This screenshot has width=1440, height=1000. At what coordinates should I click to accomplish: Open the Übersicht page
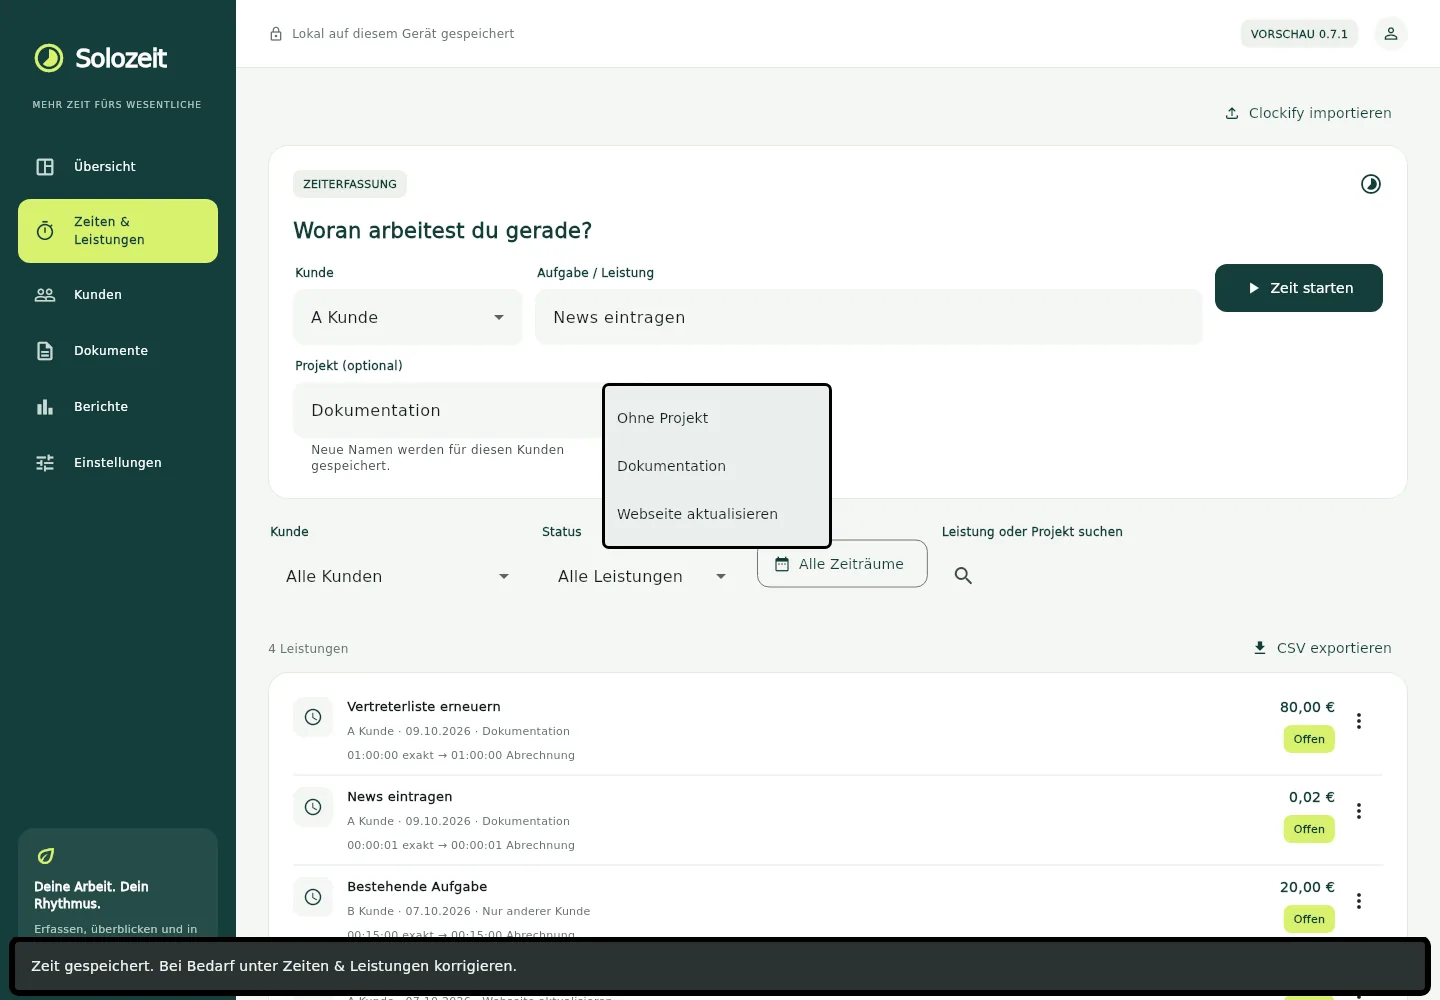coord(118,167)
